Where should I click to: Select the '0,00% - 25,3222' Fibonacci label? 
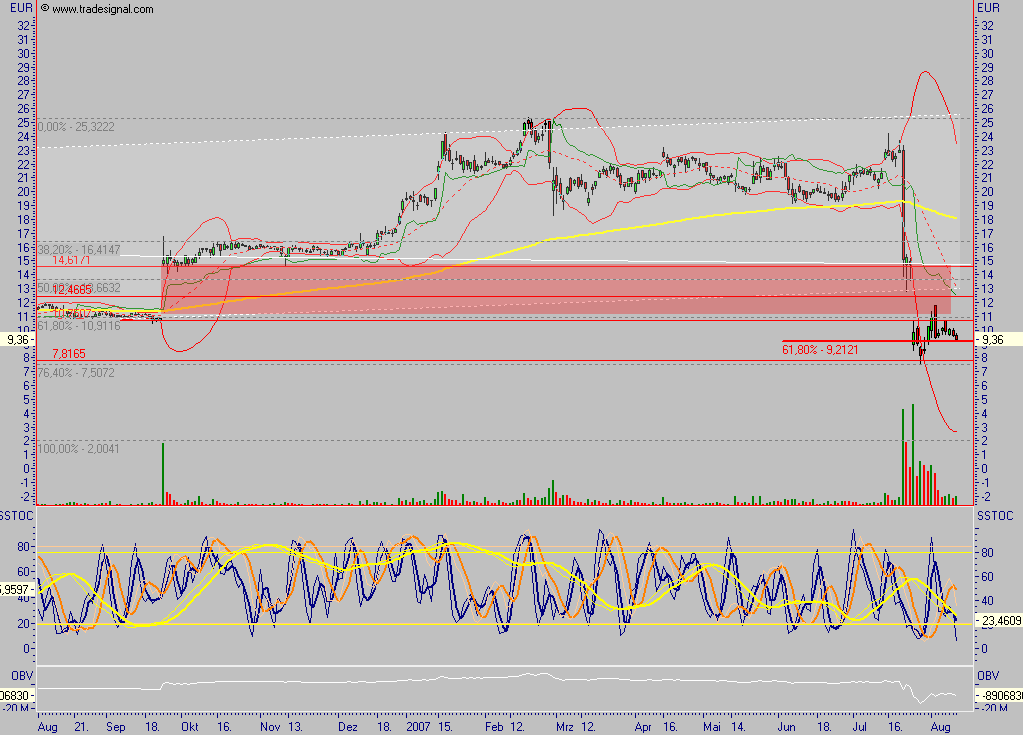[77, 127]
